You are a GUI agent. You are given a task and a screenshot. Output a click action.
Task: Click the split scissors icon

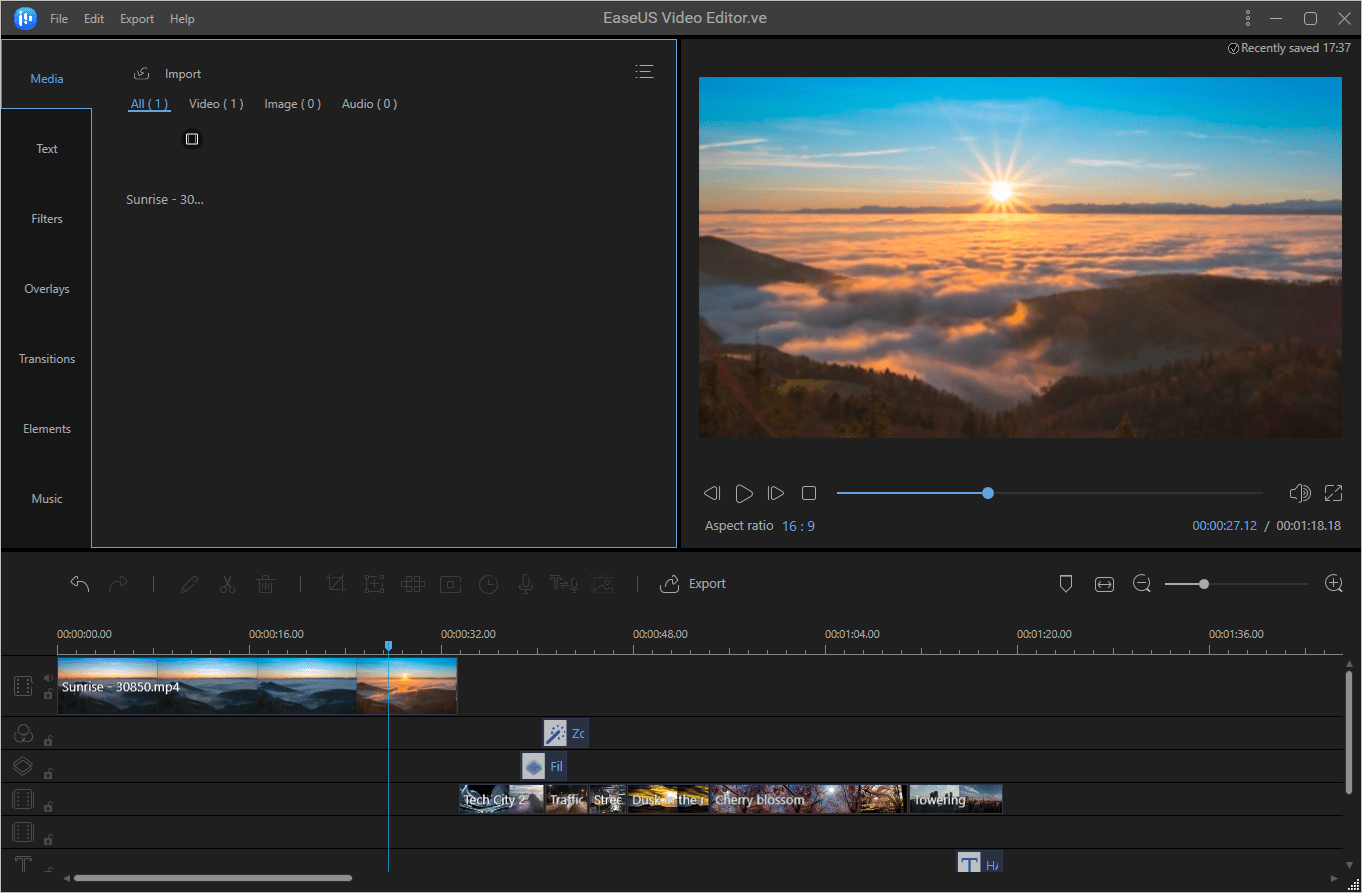tap(227, 584)
